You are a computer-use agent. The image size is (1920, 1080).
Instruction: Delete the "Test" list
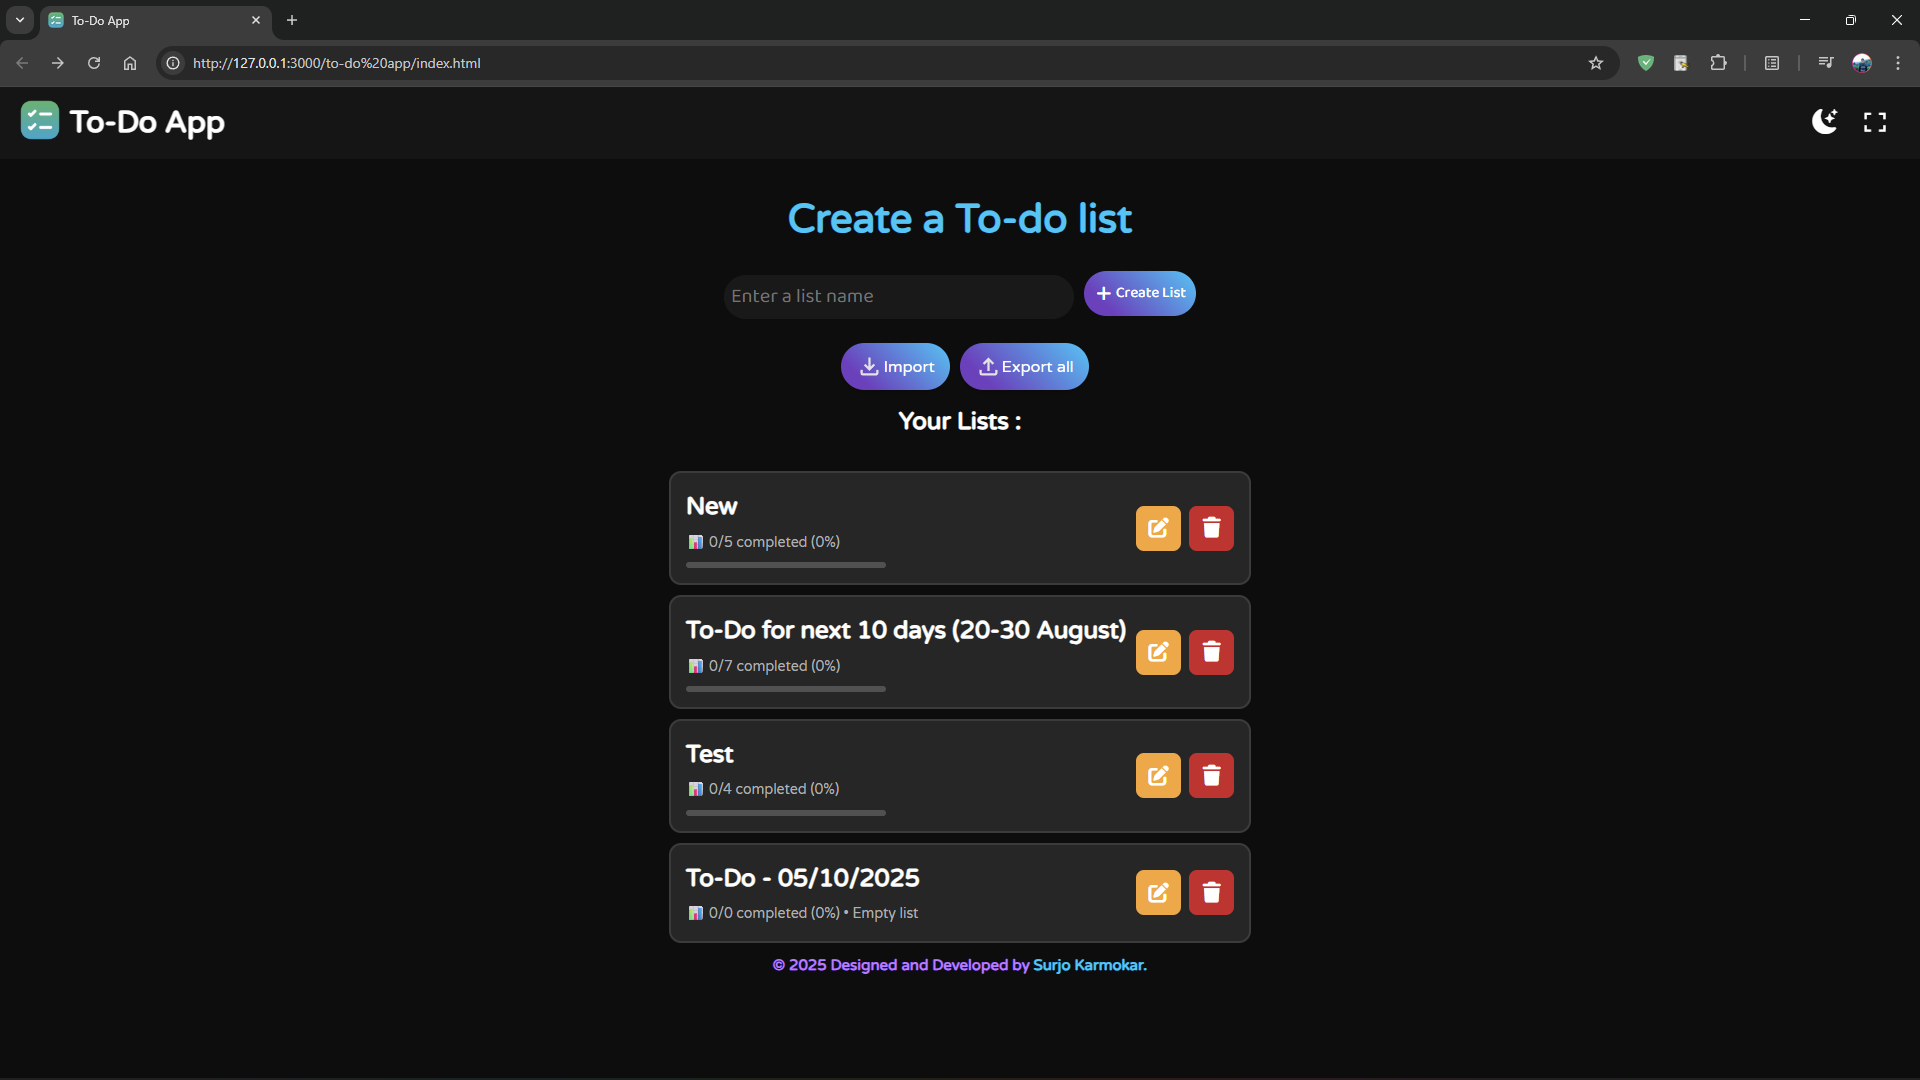(x=1211, y=776)
